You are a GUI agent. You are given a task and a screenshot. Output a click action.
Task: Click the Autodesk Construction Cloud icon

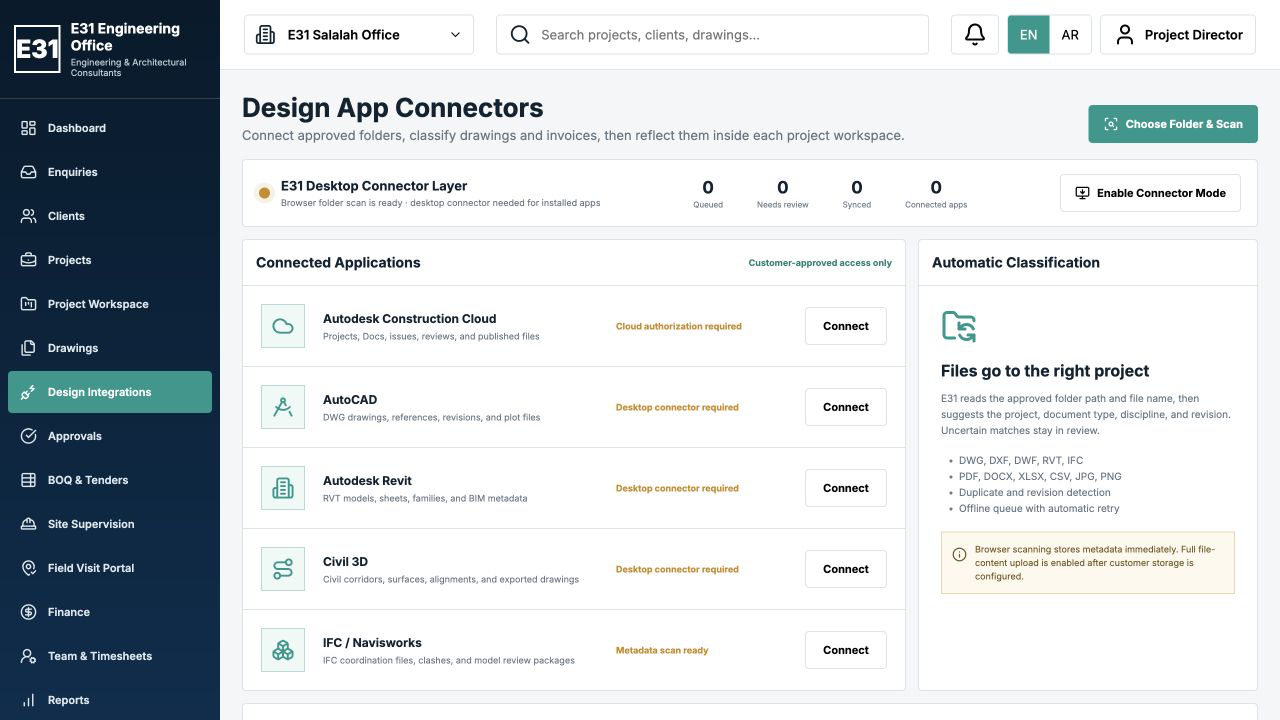[x=283, y=326]
